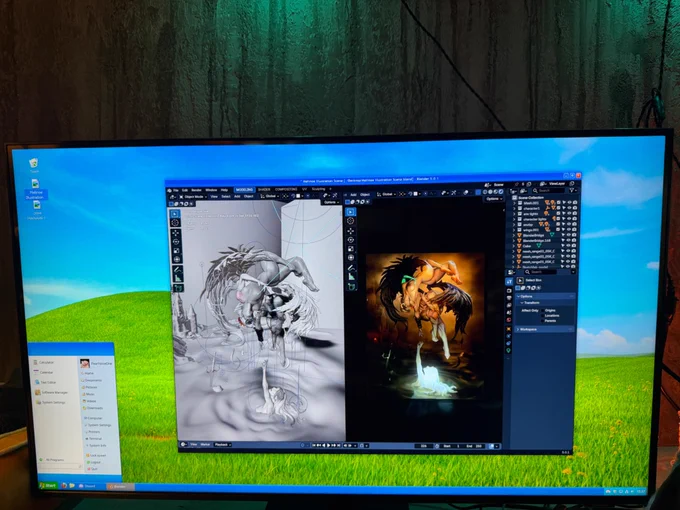Launch Firefox from the taskbar quick launch
Image resolution: width=680 pixels, height=510 pixels.
[x=64, y=485]
